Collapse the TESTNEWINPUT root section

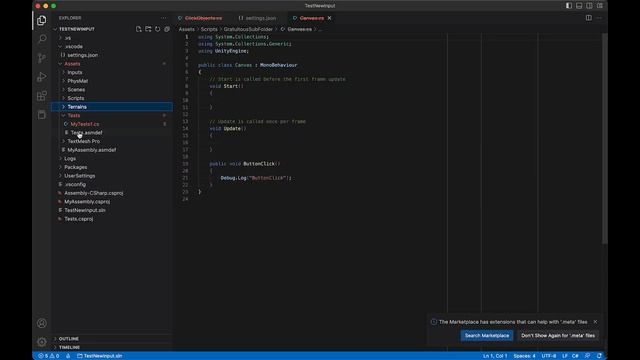(77, 29)
